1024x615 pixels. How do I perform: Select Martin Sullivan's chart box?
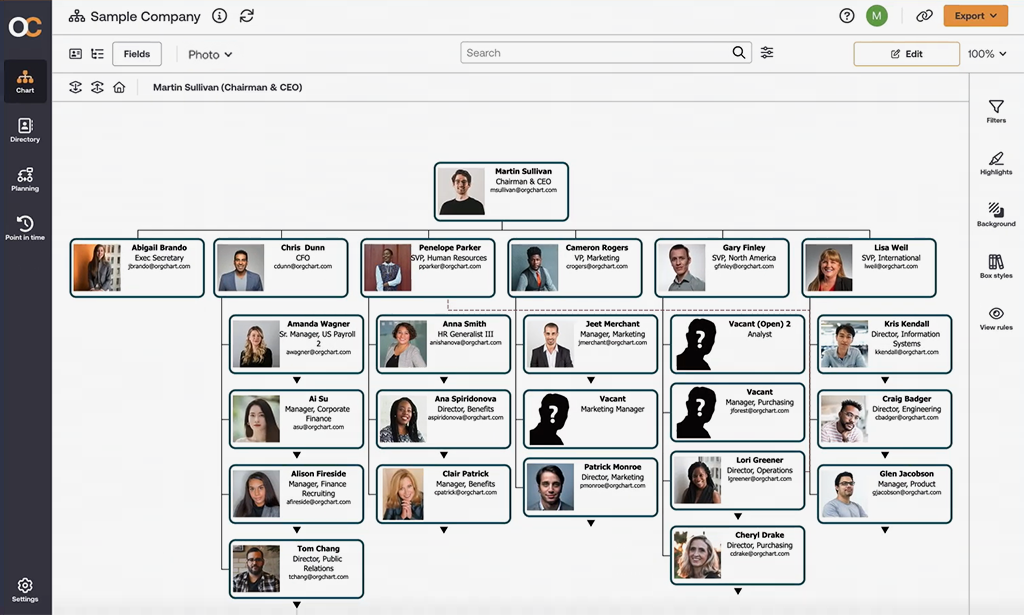pyautogui.click(x=502, y=192)
